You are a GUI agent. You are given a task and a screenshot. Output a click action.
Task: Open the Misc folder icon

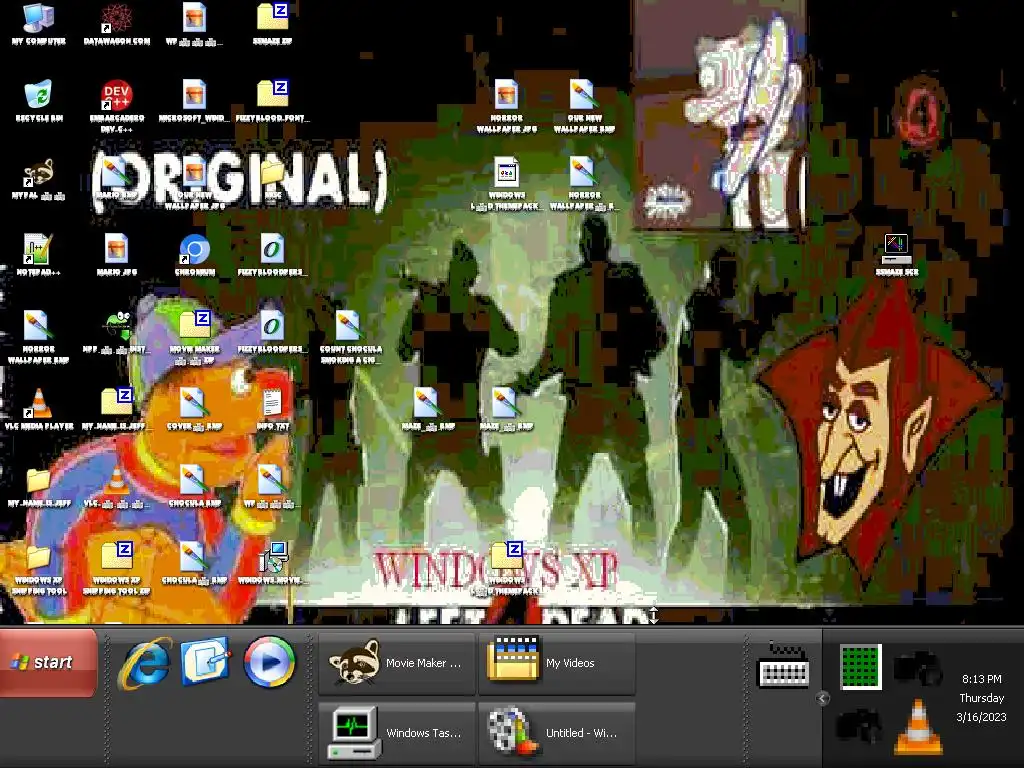point(272,178)
